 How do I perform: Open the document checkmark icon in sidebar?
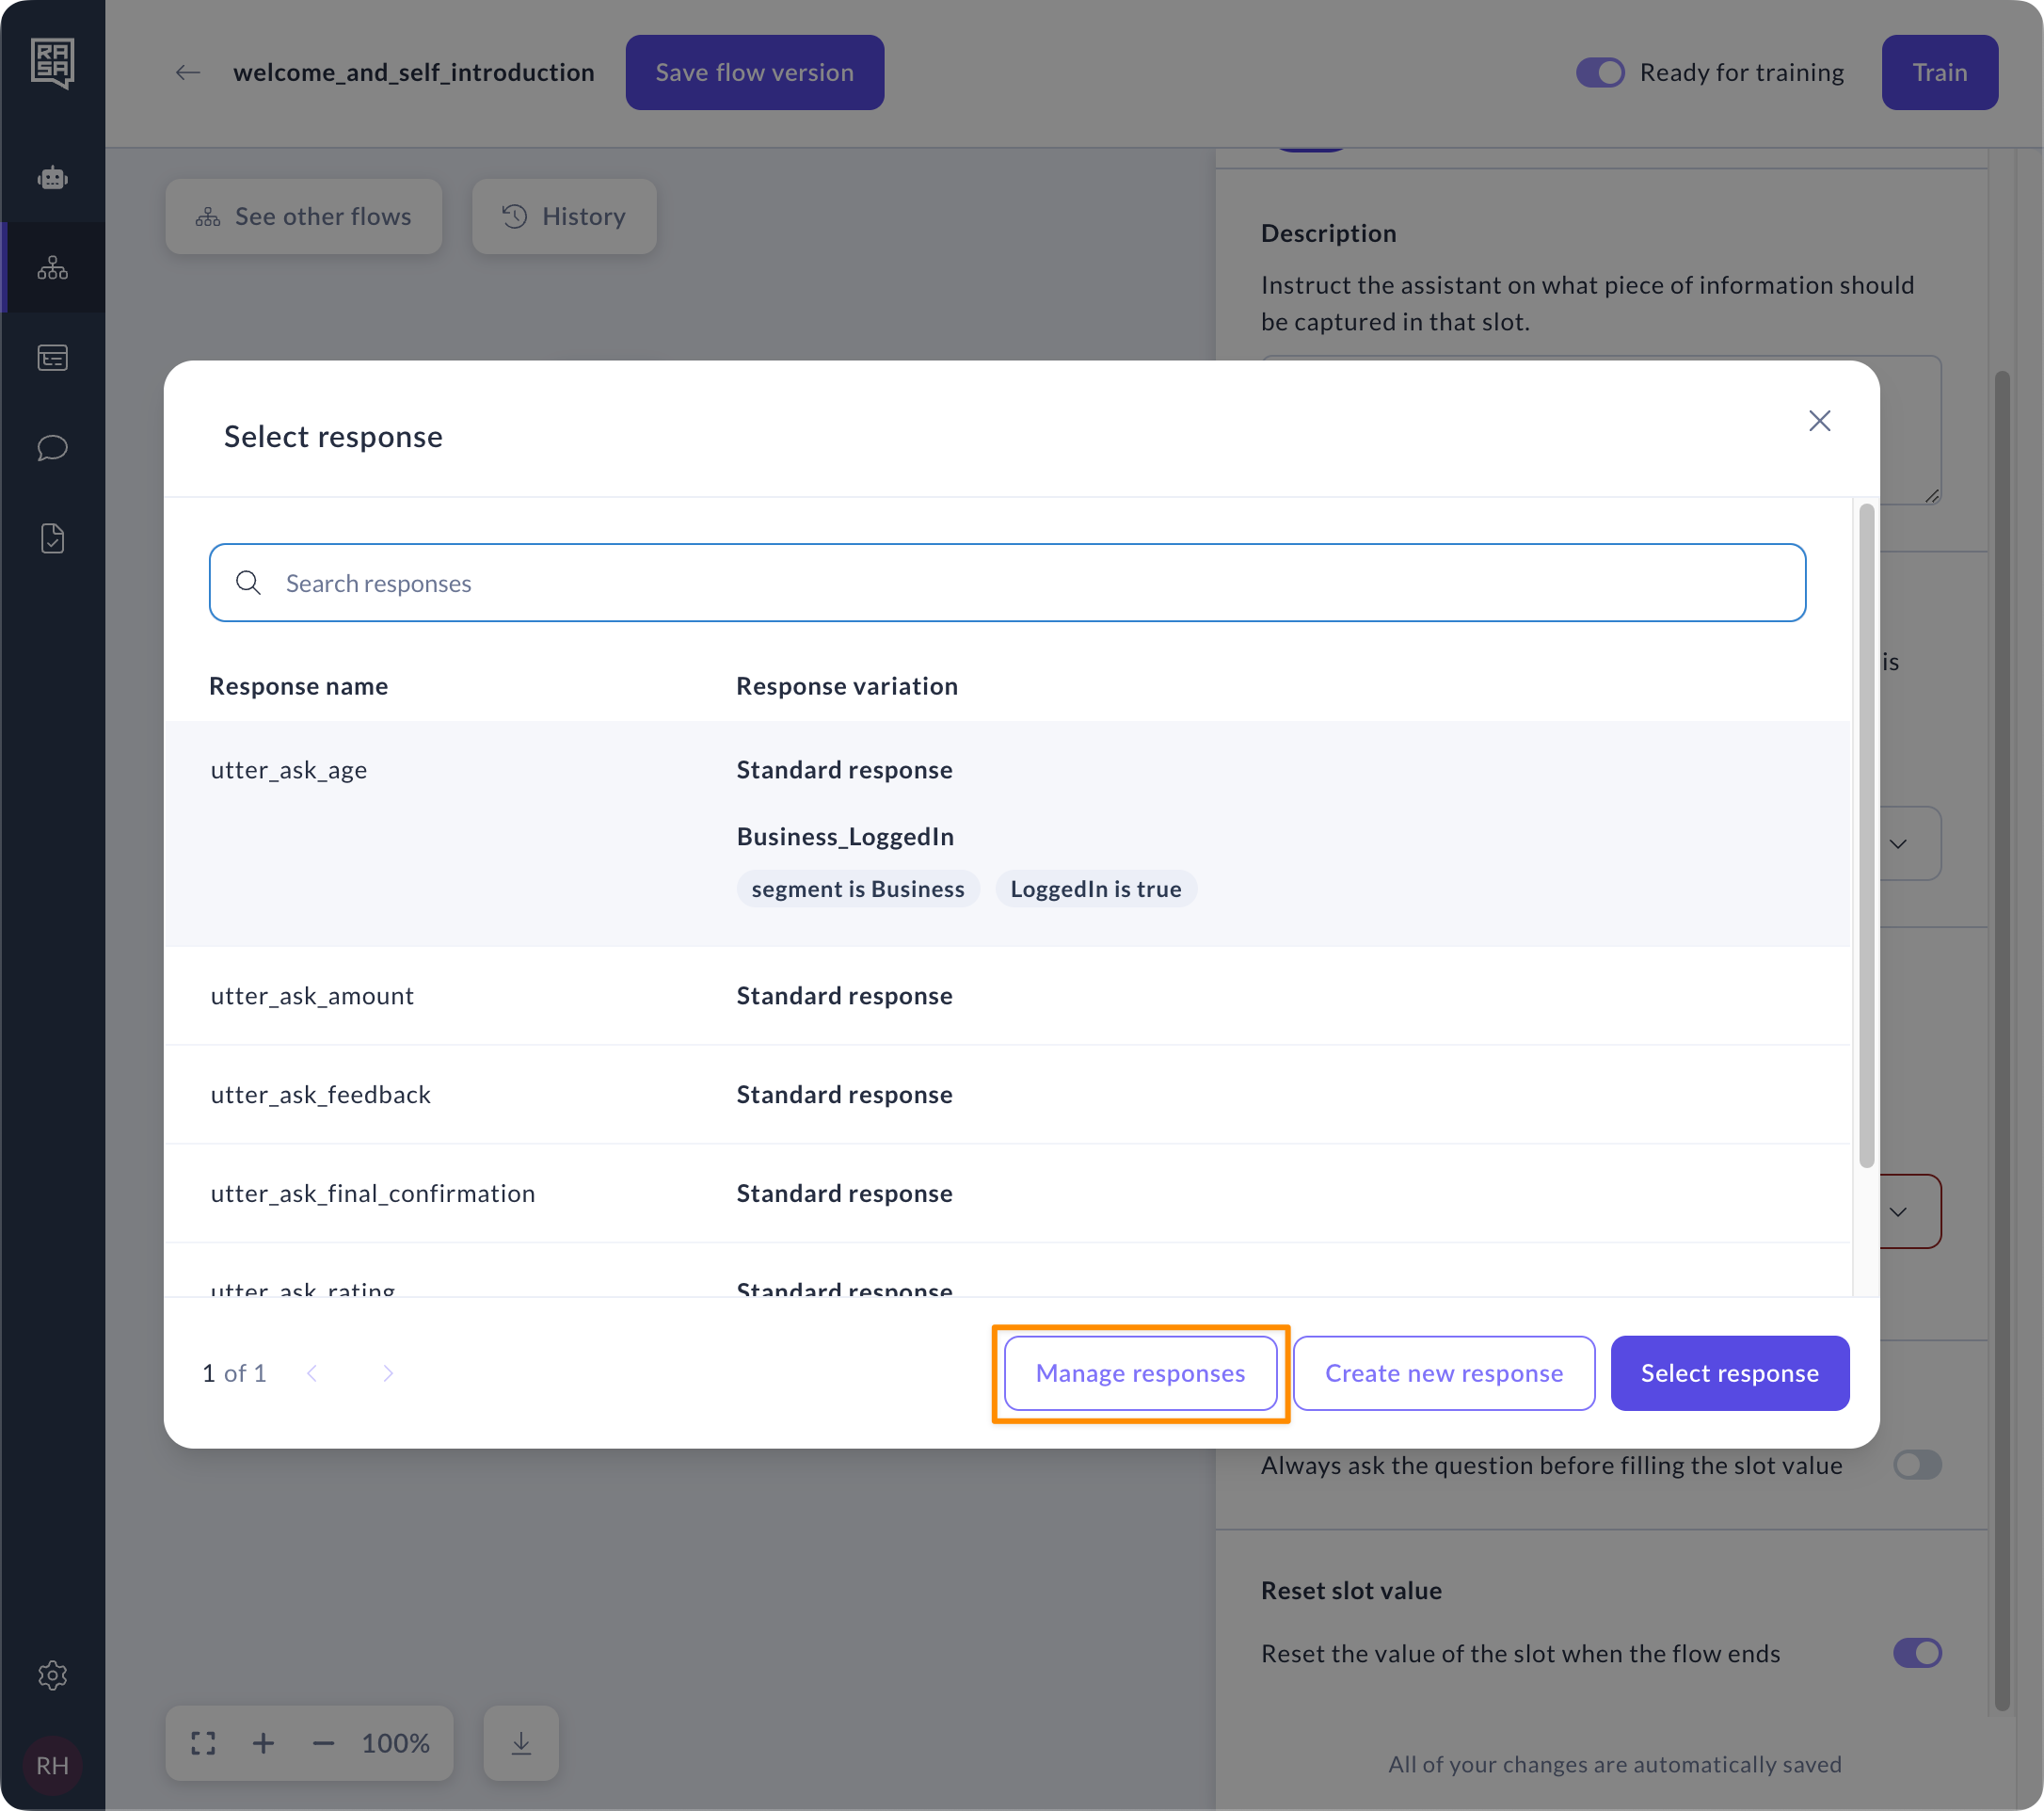tap(52, 538)
